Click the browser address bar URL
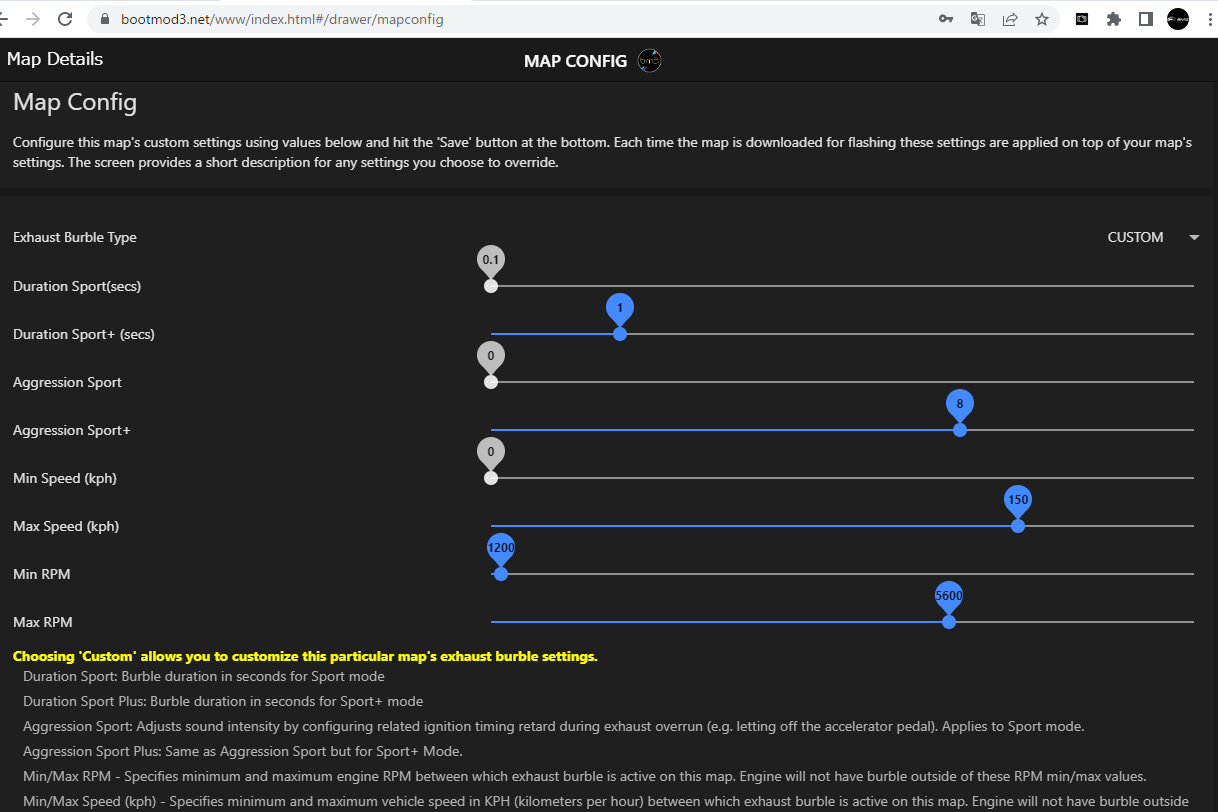Viewport: 1218px width, 812px height. 282,19
